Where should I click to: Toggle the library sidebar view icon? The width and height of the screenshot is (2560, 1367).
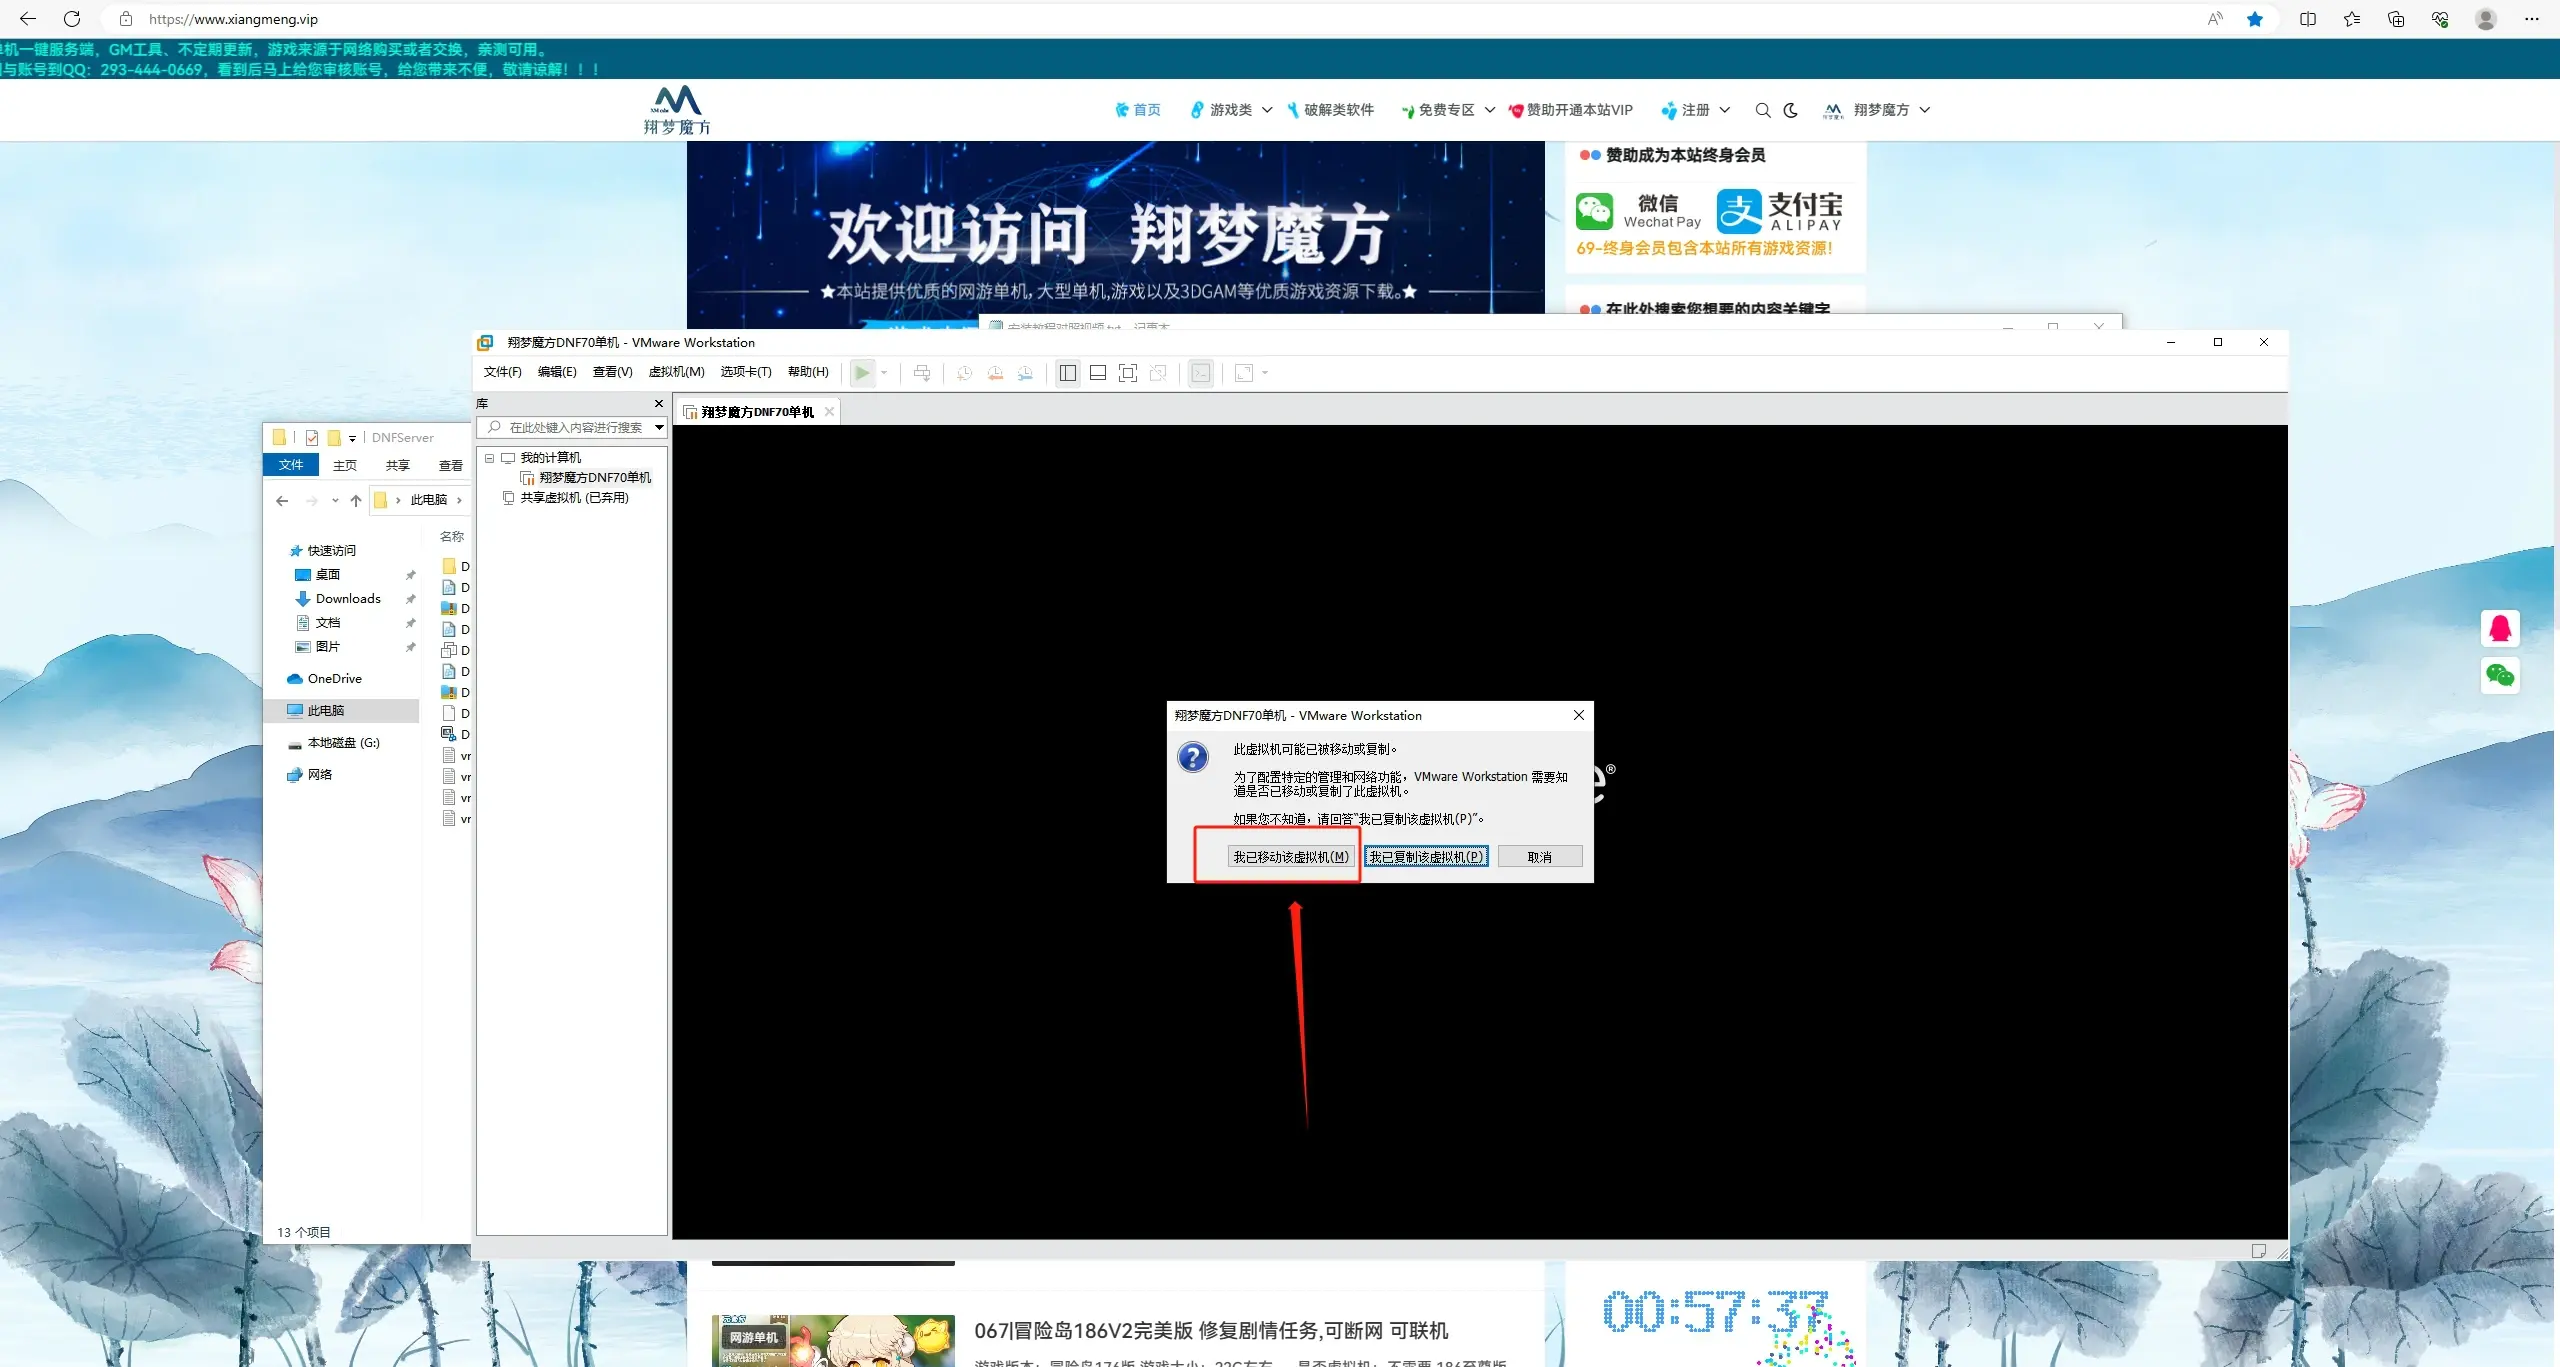click(x=1068, y=373)
